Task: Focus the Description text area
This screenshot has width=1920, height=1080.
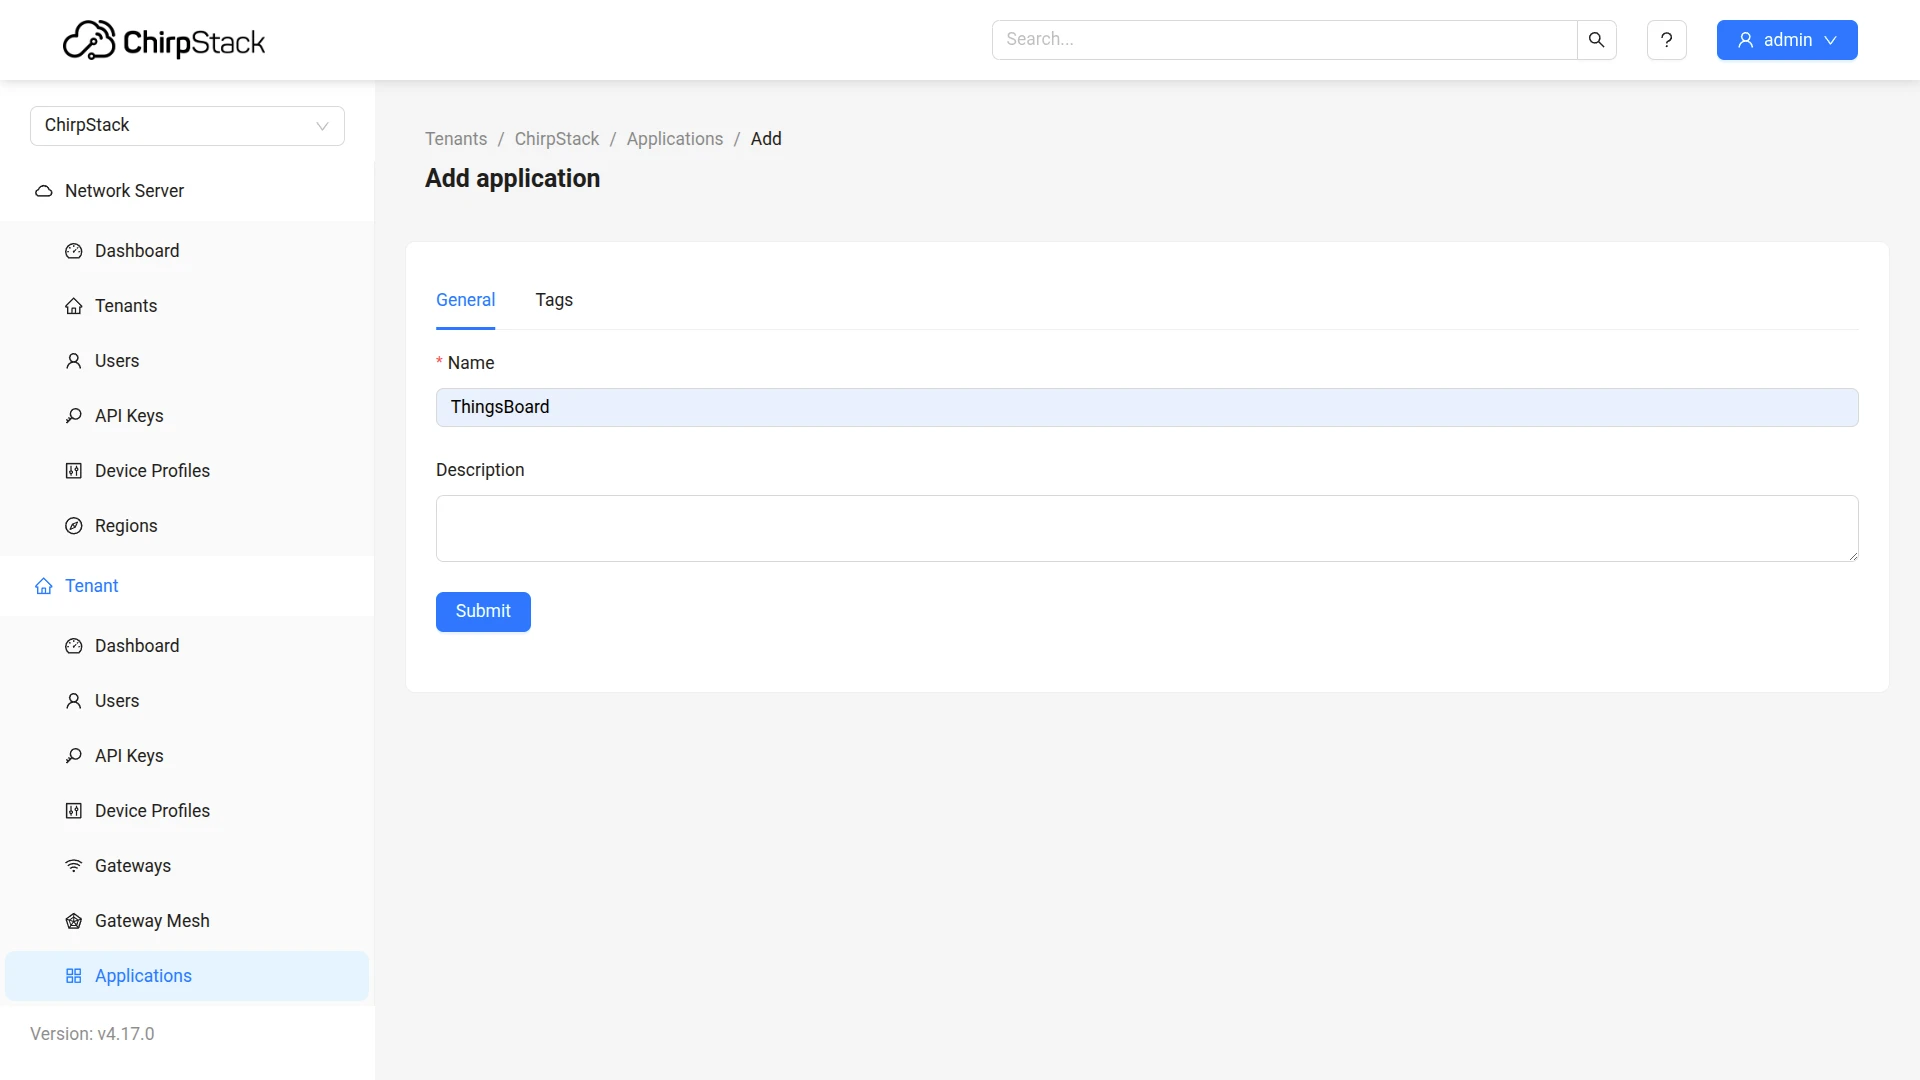Action: 1147,528
